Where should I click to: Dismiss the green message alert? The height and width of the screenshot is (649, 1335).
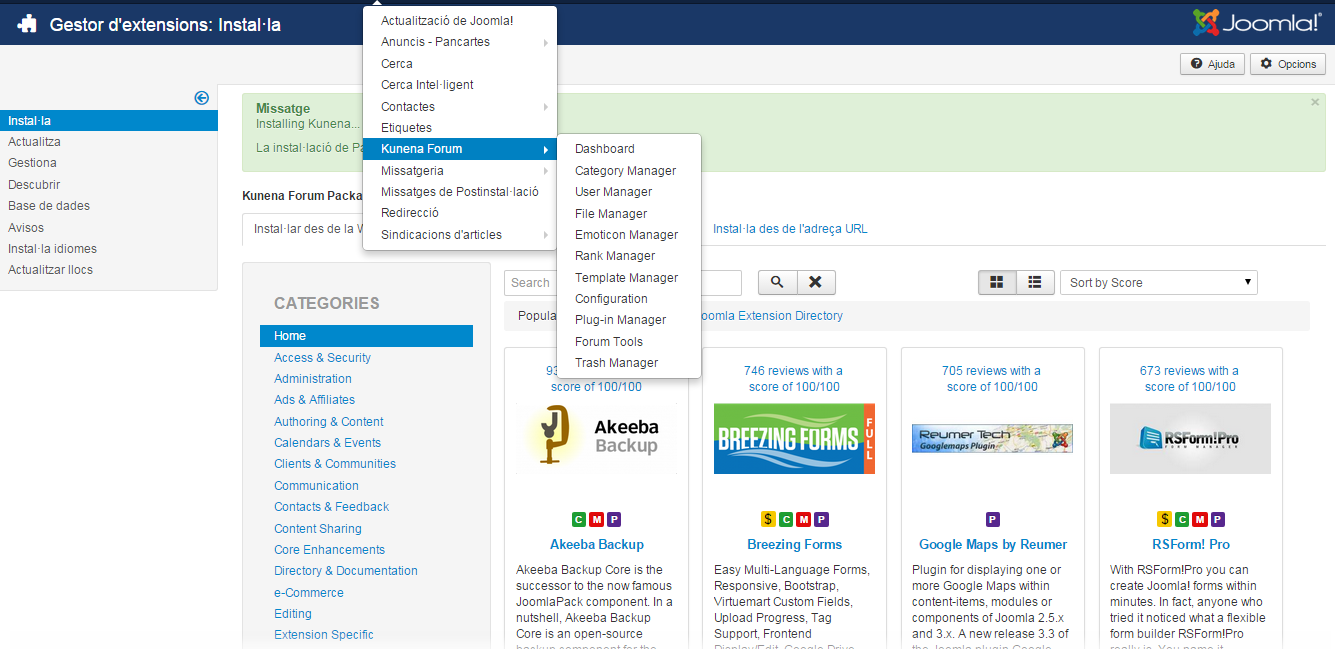point(1314,102)
